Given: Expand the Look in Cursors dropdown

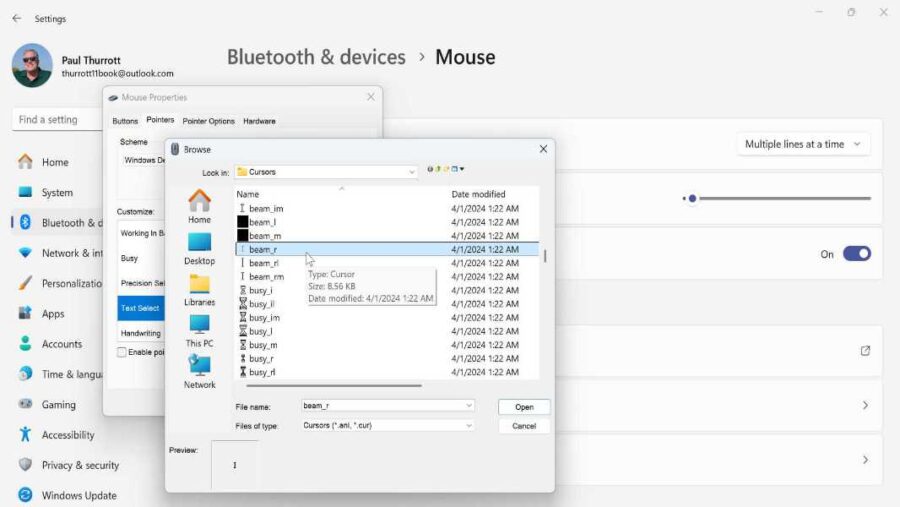Looking at the screenshot, I should (x=411, y=172).
